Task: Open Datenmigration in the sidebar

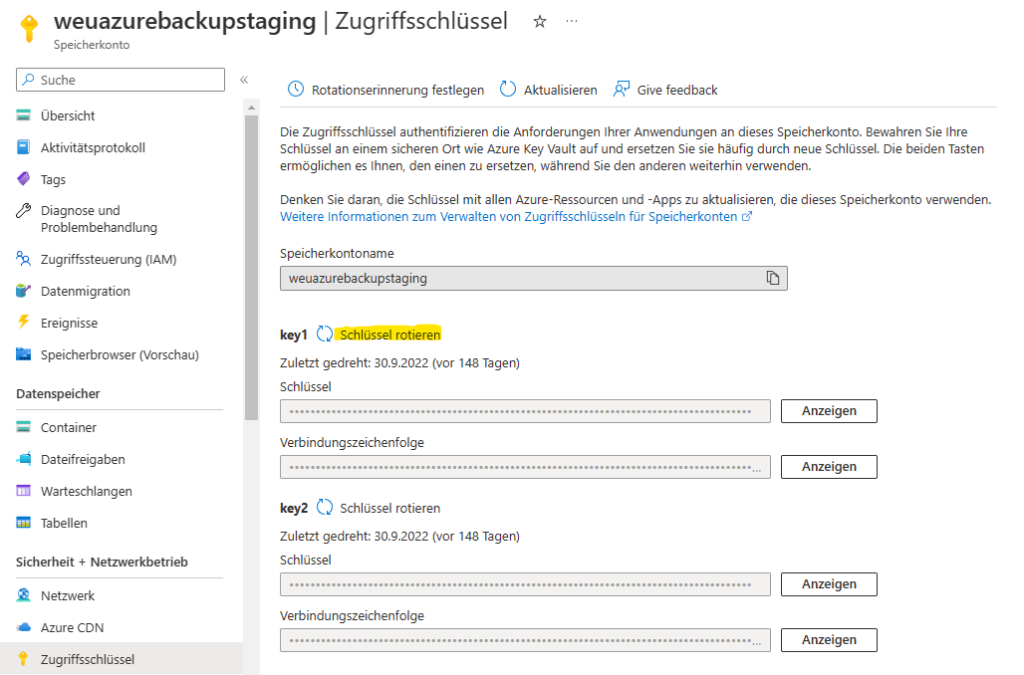Action: (x=86, y=291)
